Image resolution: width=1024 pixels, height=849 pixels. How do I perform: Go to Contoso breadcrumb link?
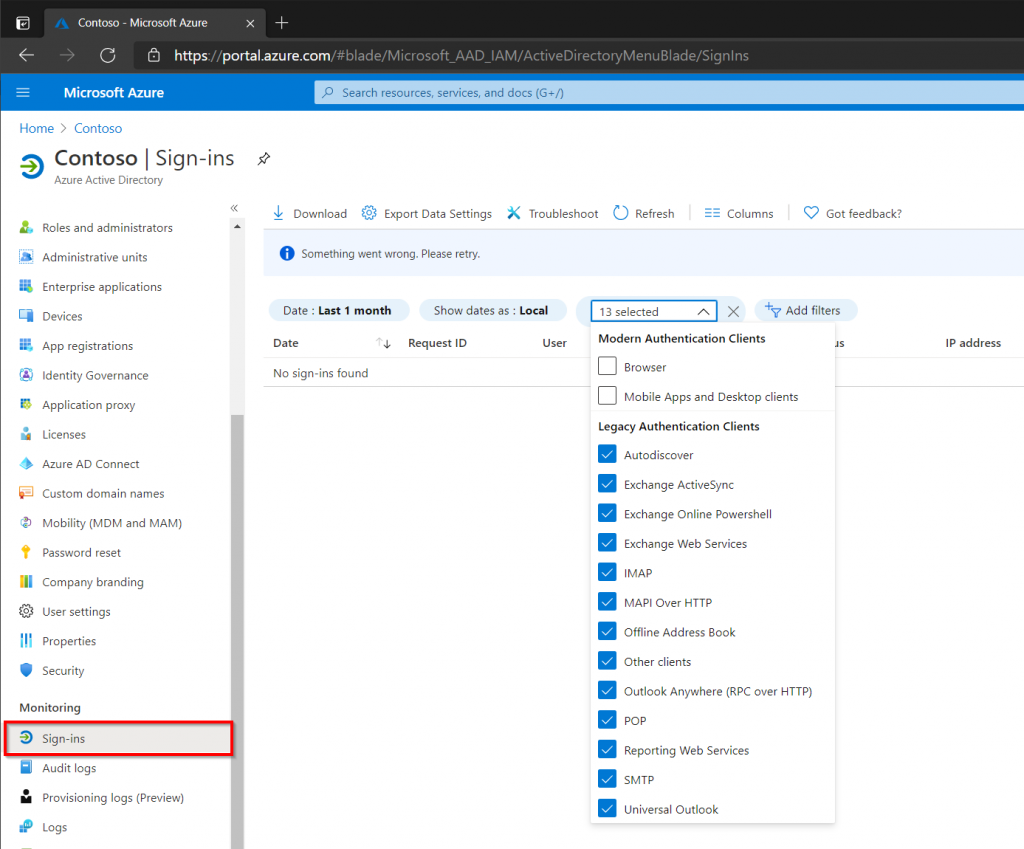point(98,128)
